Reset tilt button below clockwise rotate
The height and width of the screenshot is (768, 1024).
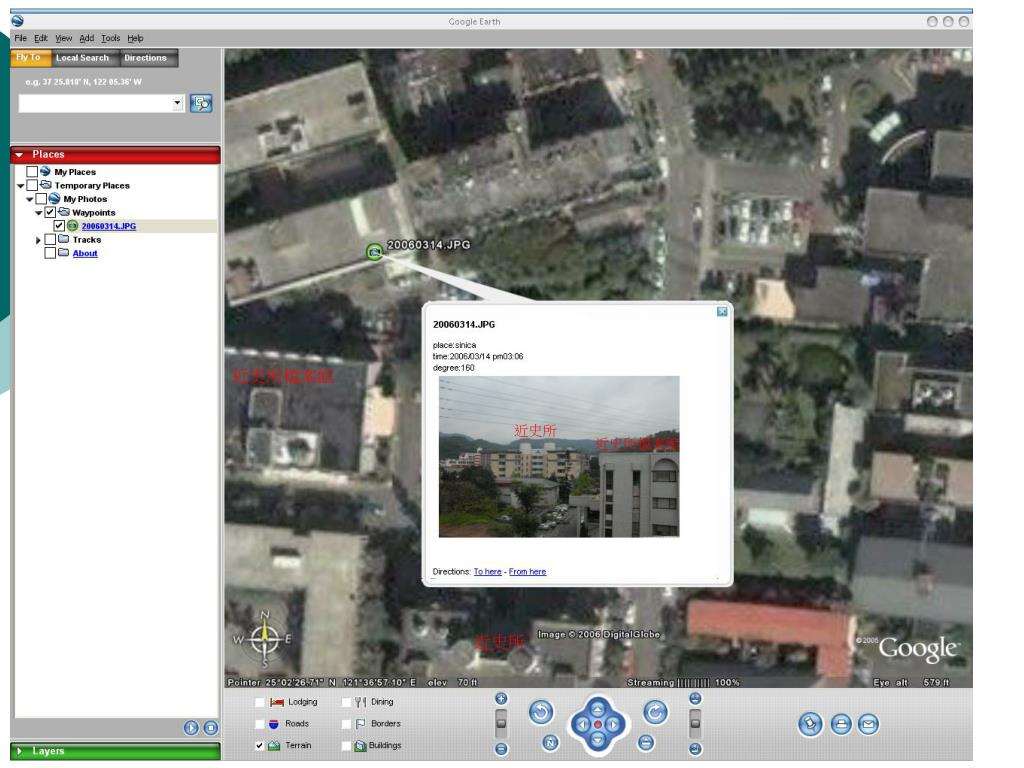(x=646, y=743)
